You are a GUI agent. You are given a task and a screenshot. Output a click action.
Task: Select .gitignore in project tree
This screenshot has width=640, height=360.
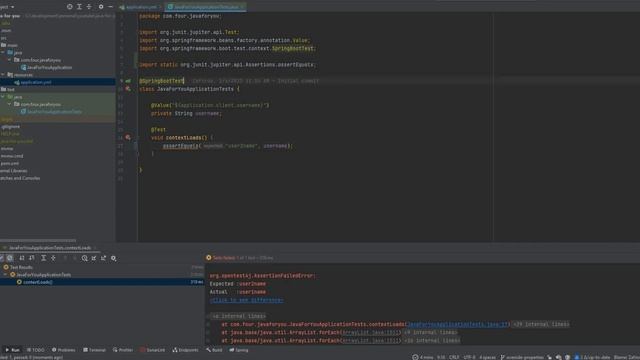[11, 127]
